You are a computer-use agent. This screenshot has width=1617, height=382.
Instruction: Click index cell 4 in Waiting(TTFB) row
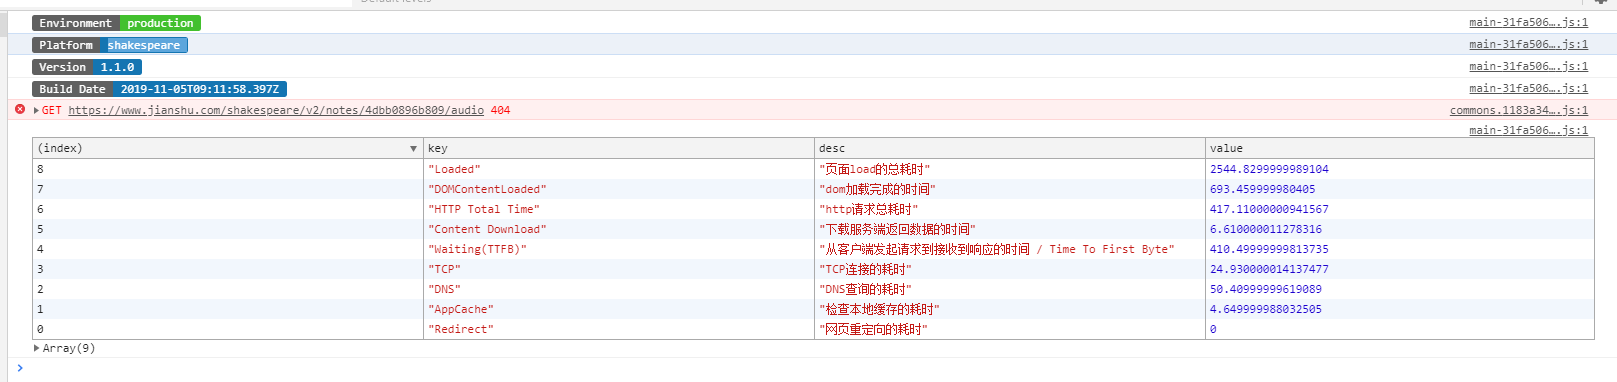pos(228,249)
